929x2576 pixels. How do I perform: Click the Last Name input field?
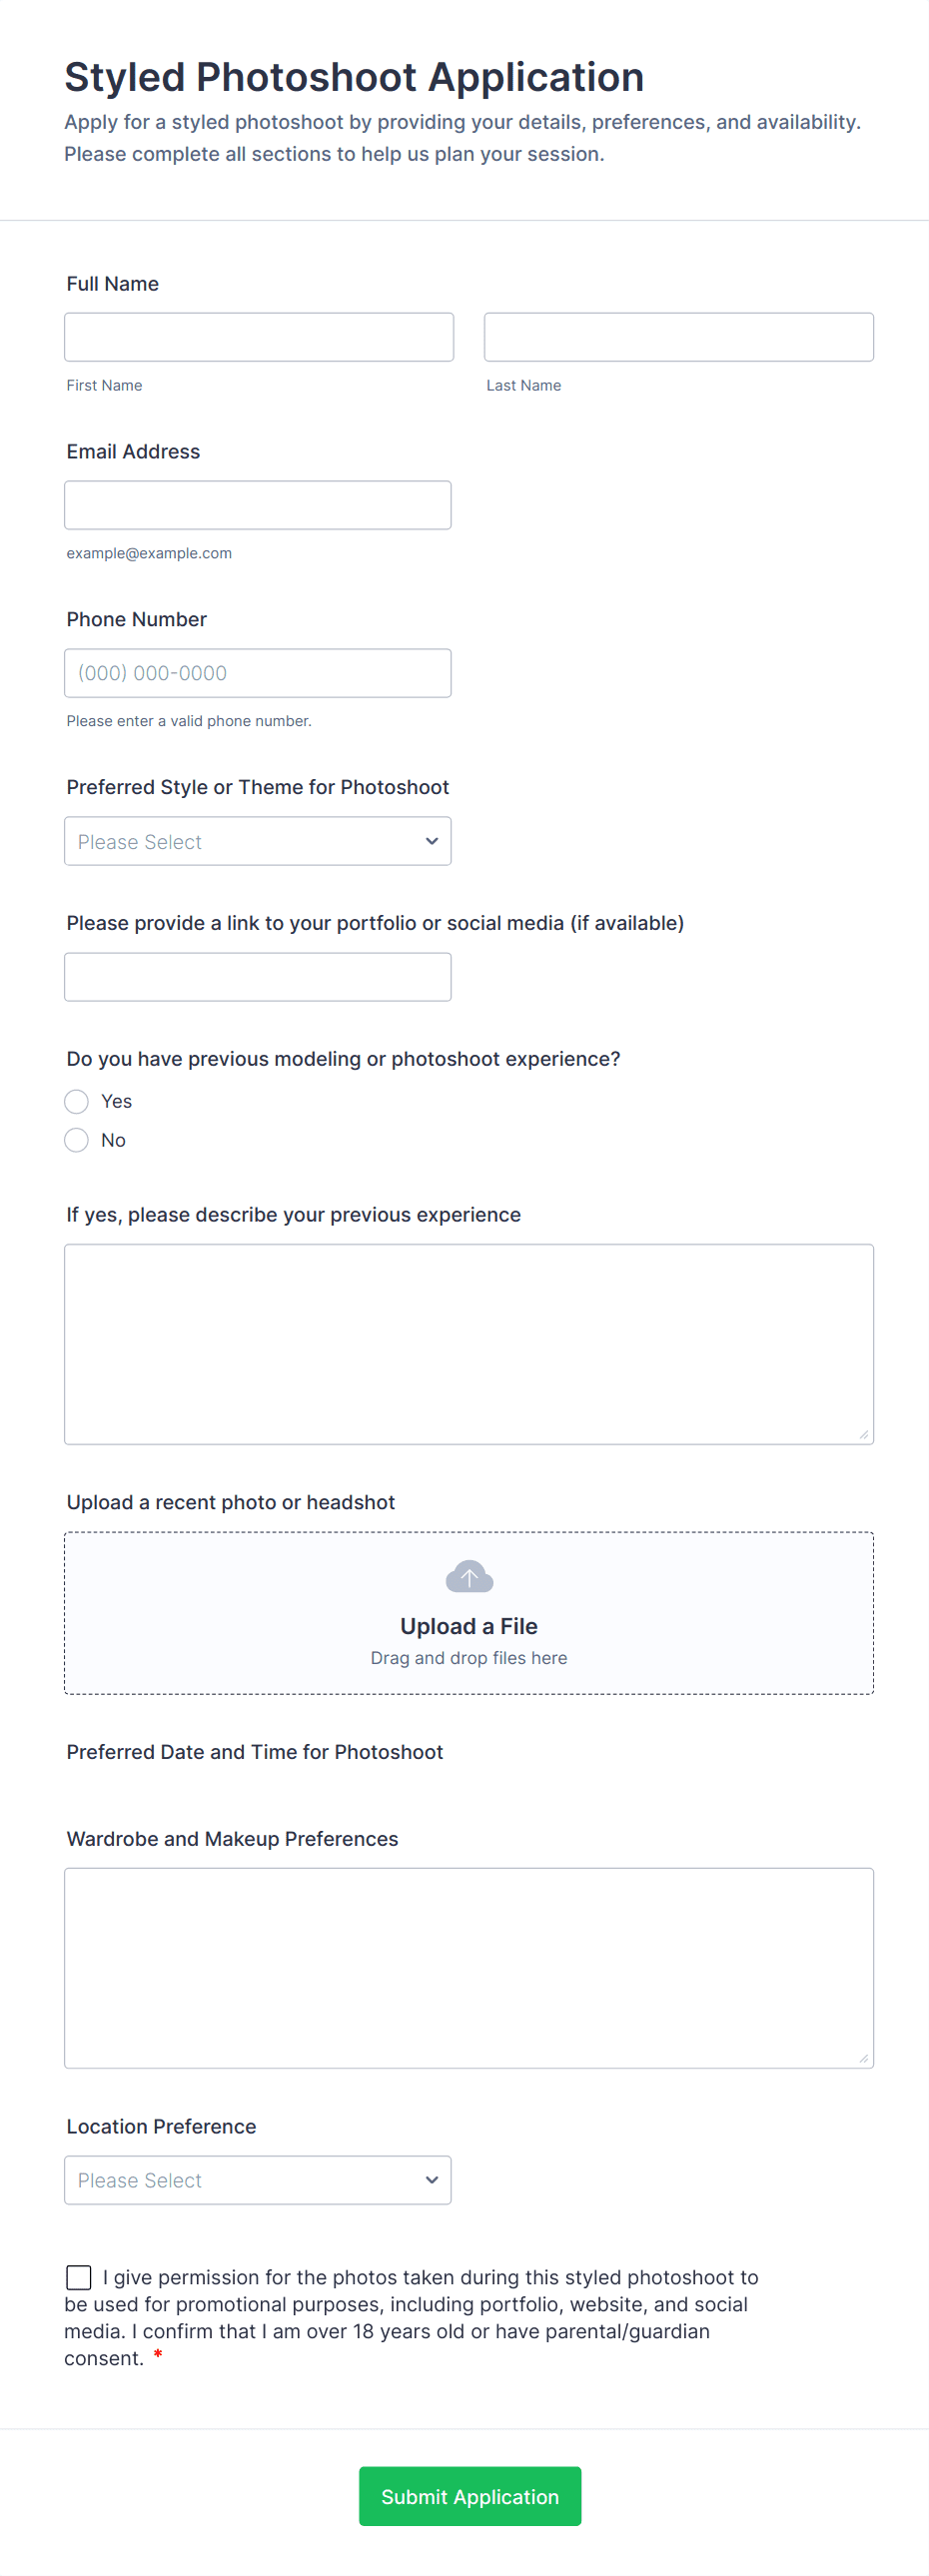(678, 336)
